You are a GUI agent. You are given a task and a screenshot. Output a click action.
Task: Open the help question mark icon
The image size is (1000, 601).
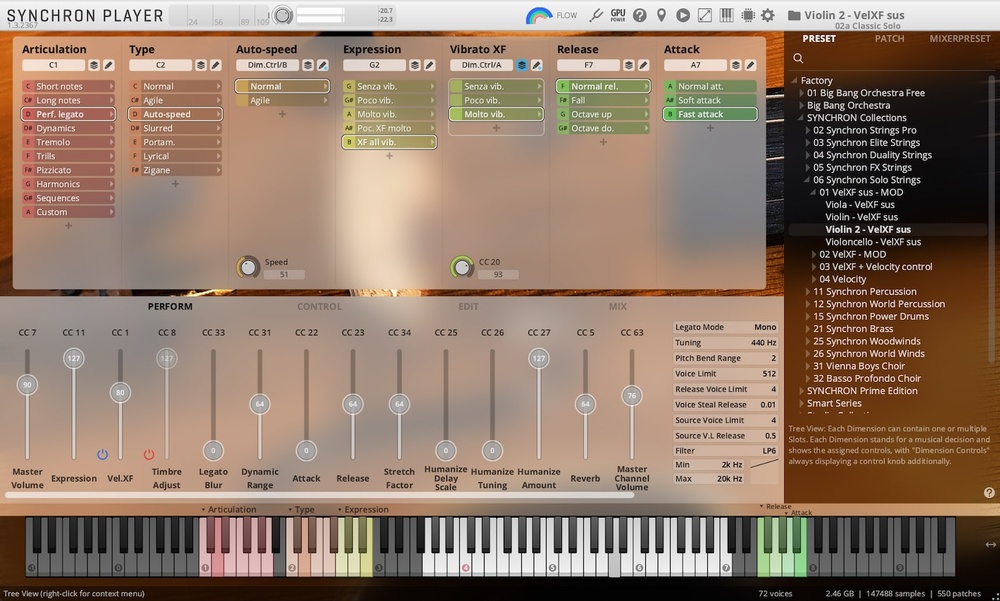[x=641, y=15]
